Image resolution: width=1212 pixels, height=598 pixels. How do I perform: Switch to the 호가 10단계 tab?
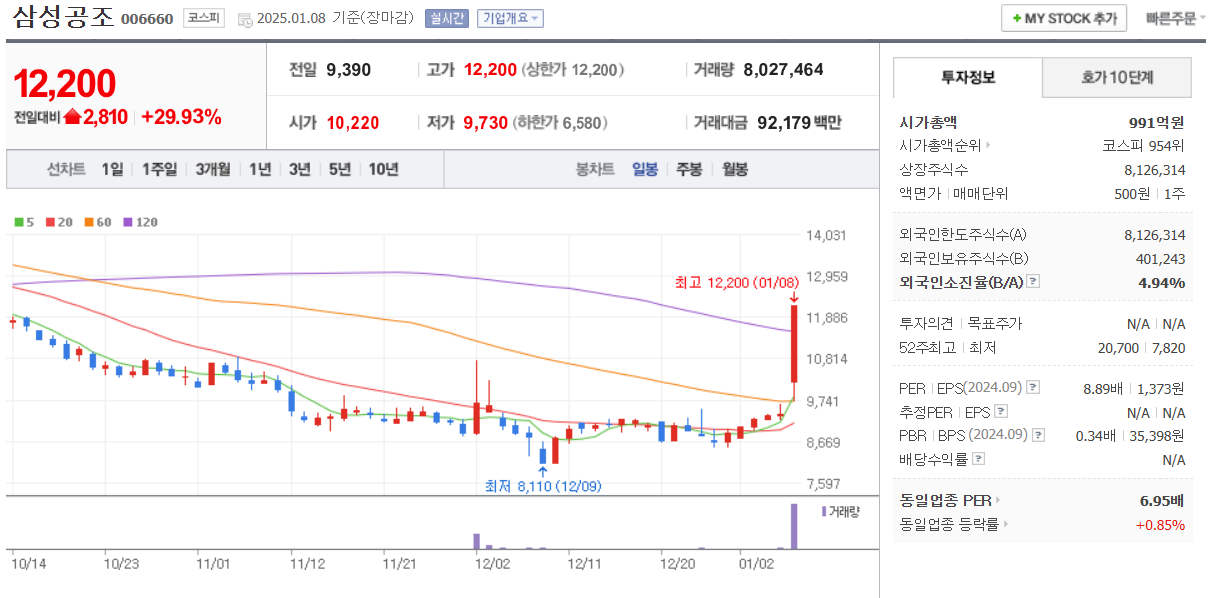point(1117,78)
